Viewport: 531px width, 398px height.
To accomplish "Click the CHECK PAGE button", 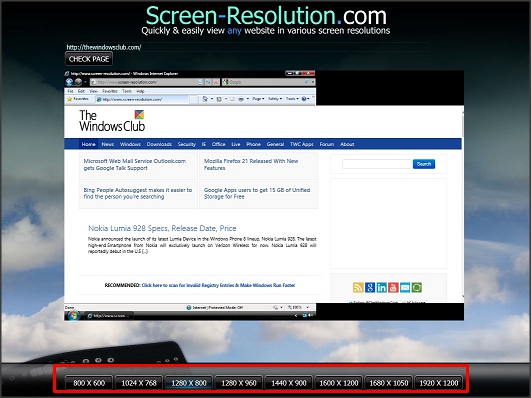I will (89, 59).
